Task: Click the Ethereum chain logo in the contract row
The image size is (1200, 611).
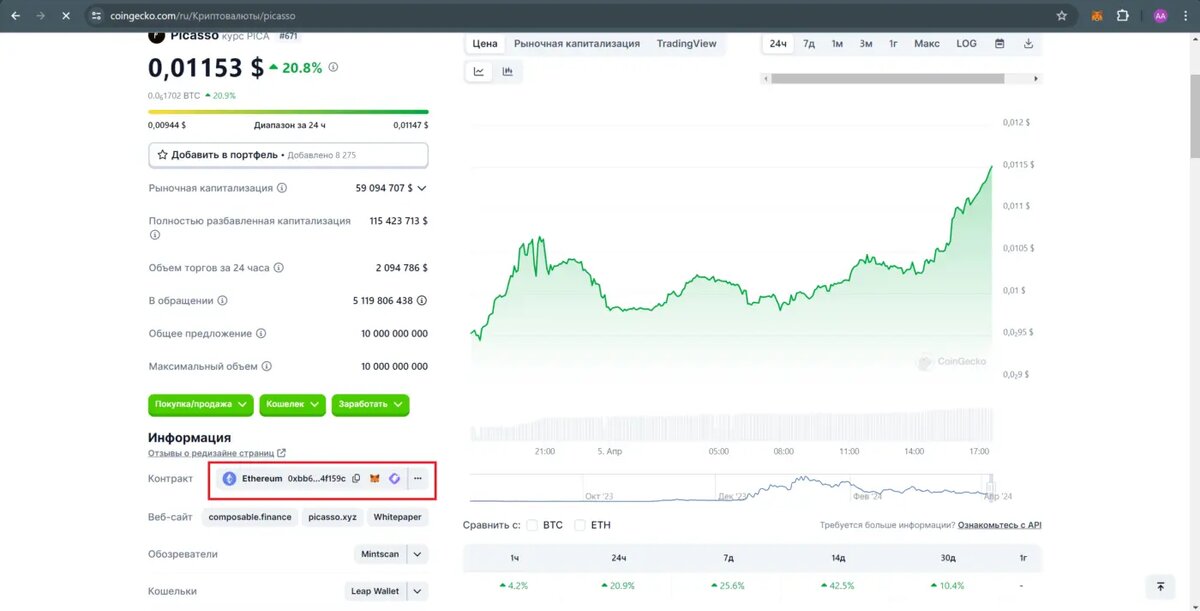Action: tap(230, 479)
